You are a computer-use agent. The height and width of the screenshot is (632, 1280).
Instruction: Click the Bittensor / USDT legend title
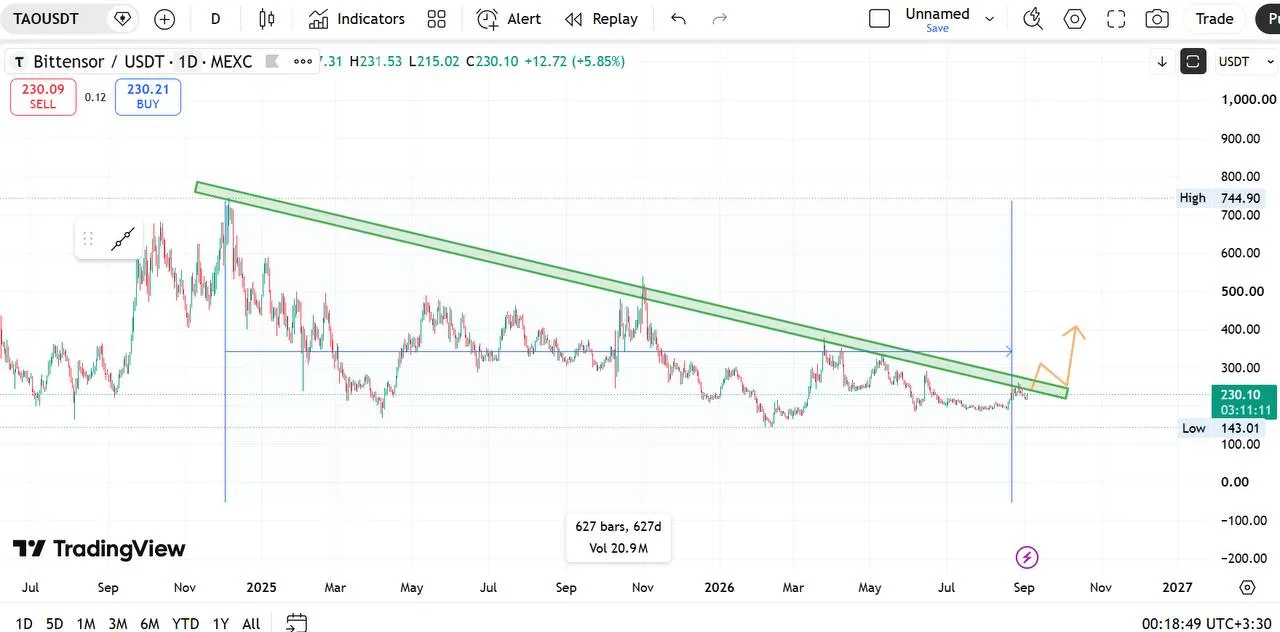click(x=143, y=62)
